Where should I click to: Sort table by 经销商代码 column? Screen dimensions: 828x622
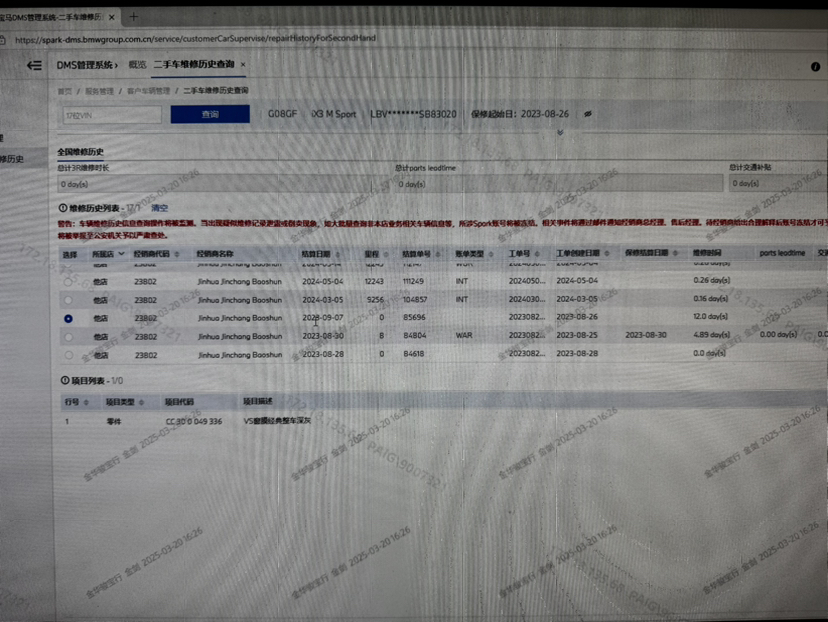[x=177, y=255]
